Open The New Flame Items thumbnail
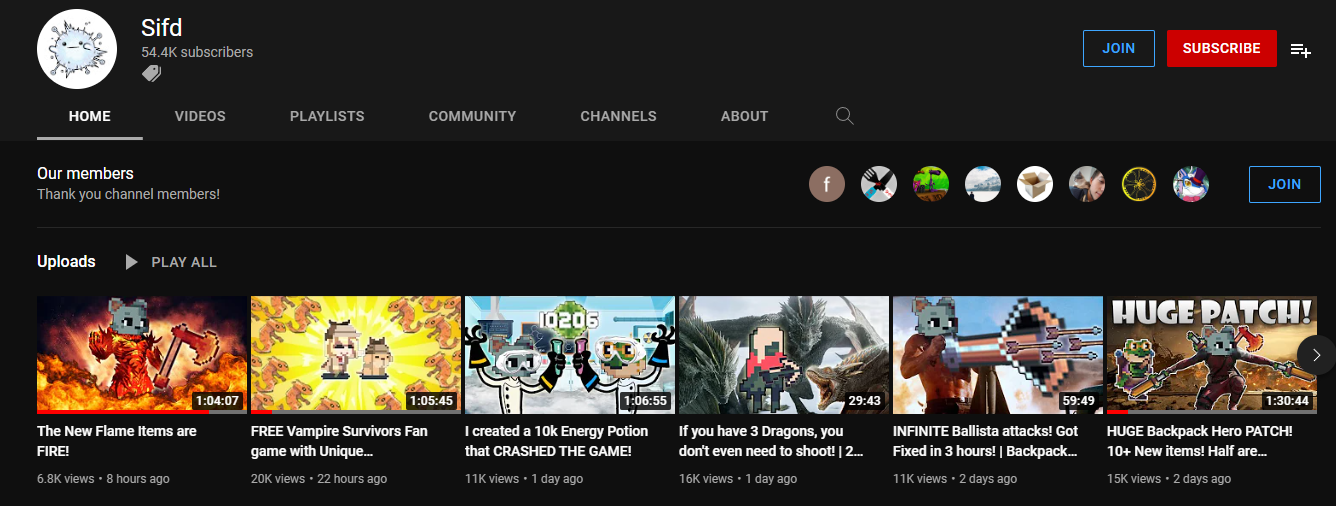 (142, 354)
